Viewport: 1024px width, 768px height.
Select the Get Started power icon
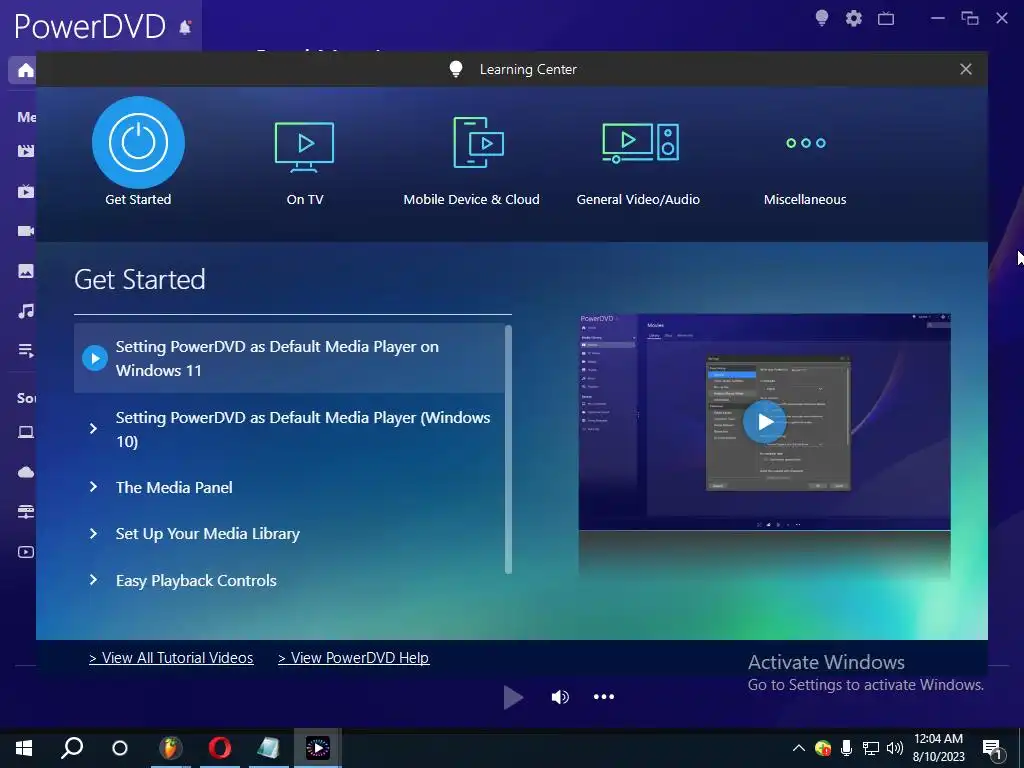tap(138, 142)
